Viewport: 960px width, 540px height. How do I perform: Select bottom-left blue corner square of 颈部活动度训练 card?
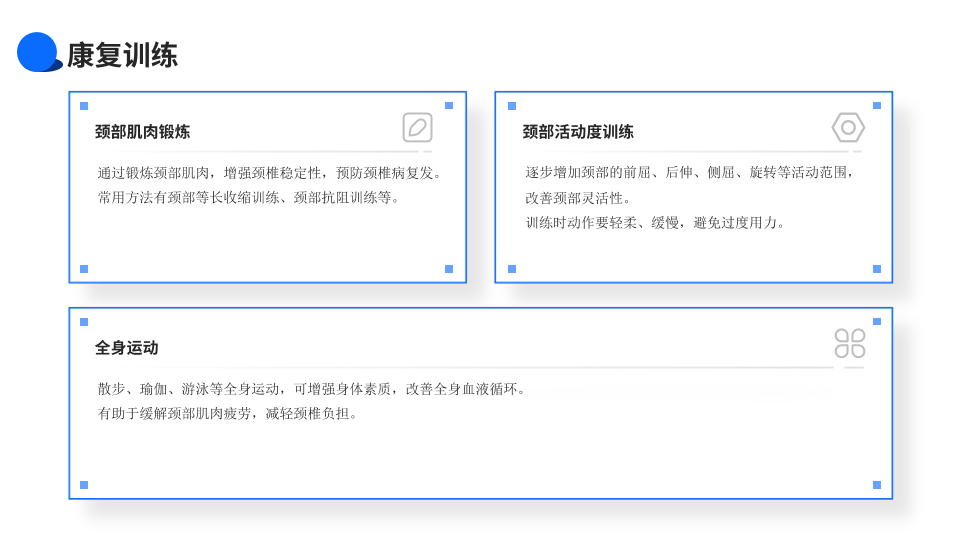pos(512,269)
